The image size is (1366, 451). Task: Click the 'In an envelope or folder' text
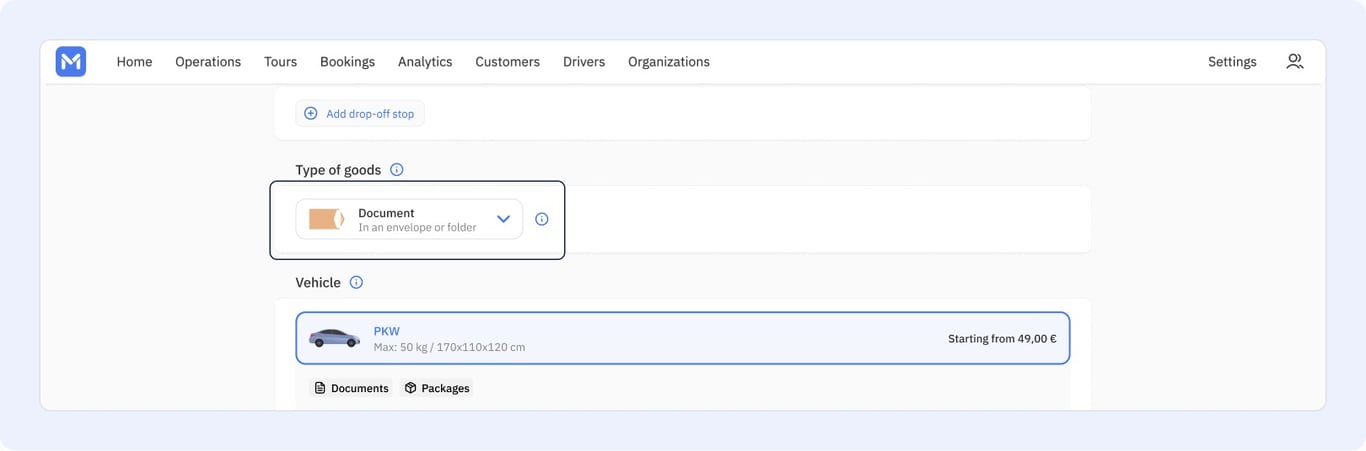tap(417, 227)
